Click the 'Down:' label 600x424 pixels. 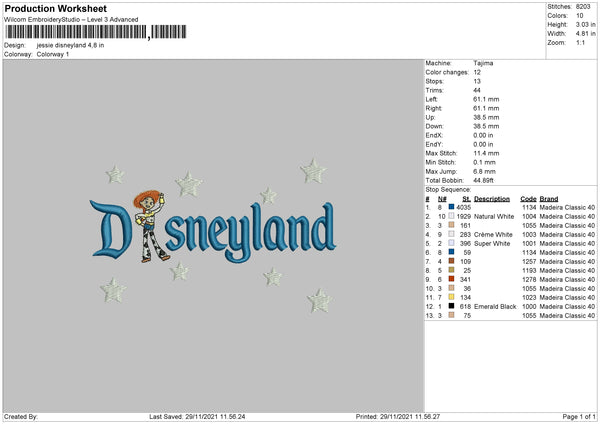[434, 126]
